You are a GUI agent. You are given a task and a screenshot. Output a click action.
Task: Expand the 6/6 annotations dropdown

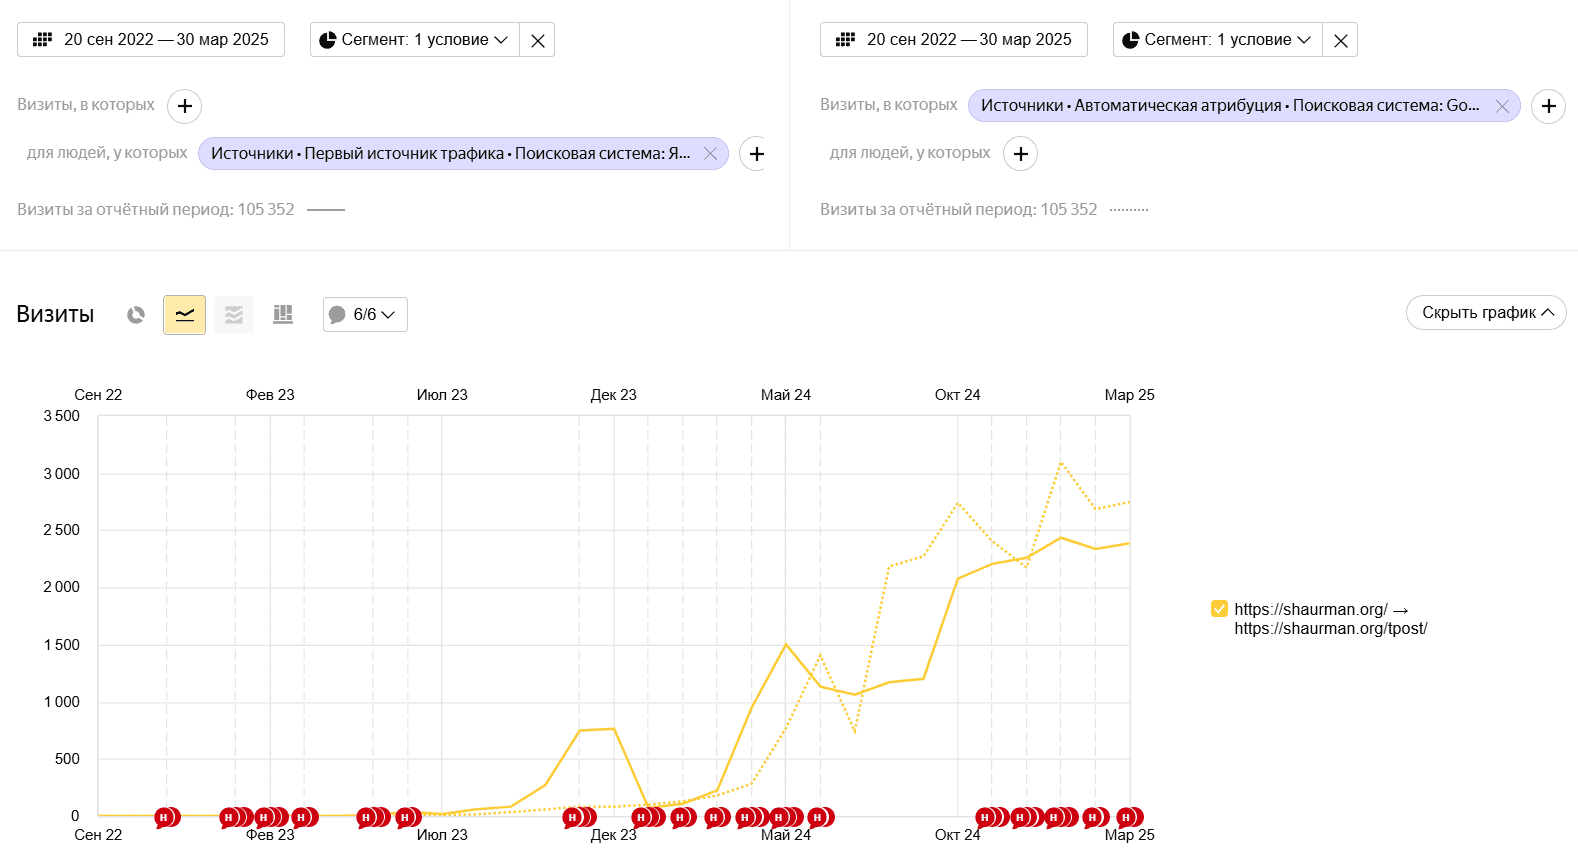(365, 315)
